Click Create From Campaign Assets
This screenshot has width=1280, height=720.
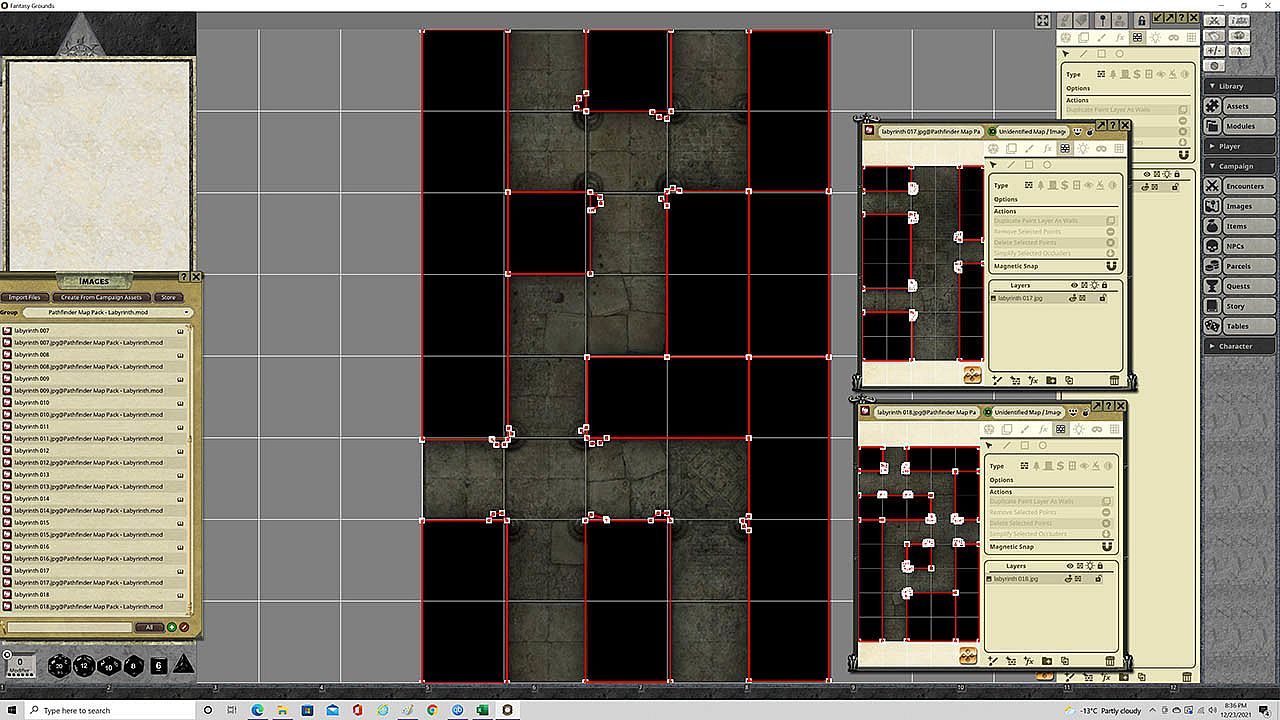tap(101, 297)
